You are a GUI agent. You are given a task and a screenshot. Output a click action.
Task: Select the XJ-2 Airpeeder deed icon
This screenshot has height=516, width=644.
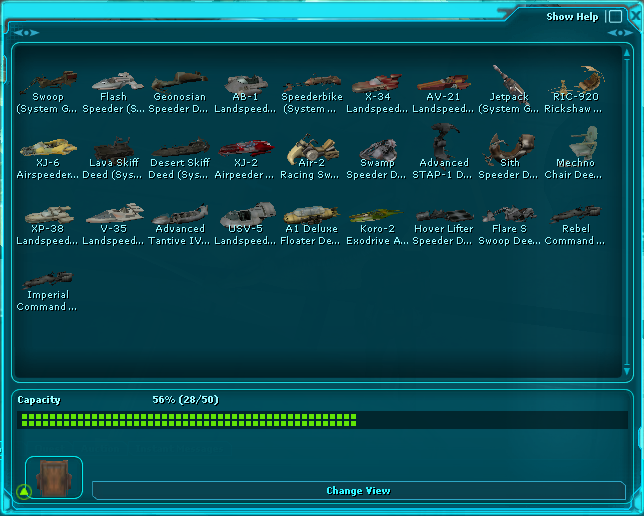[246, 148]
